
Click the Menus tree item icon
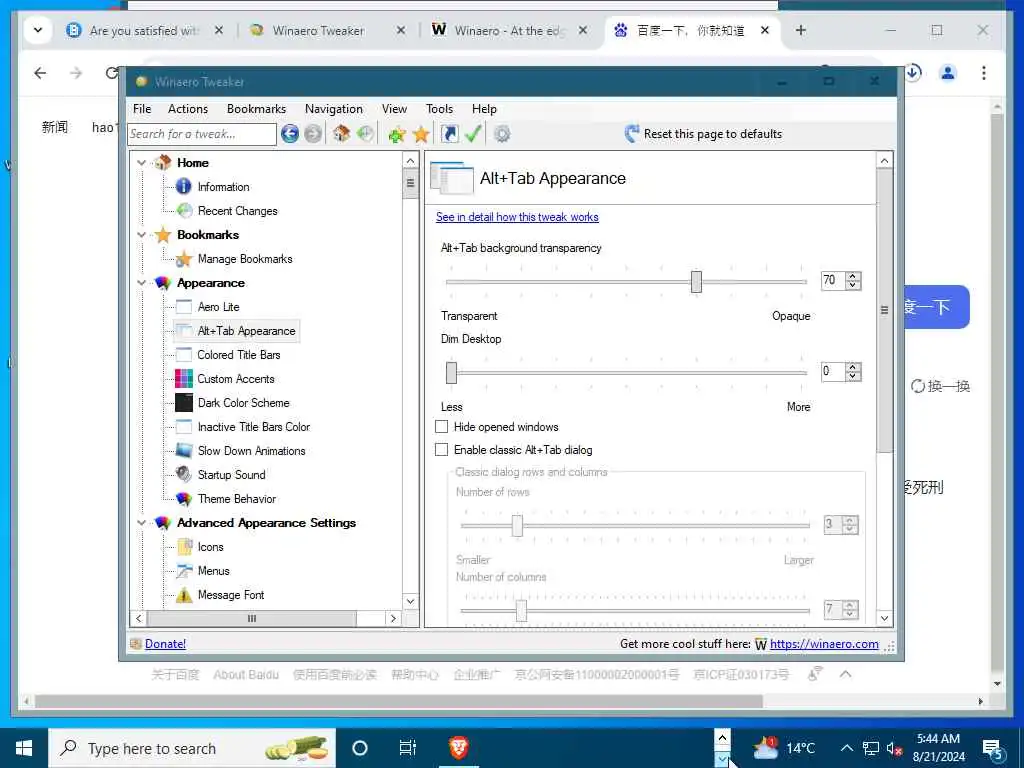click(184, 571)
